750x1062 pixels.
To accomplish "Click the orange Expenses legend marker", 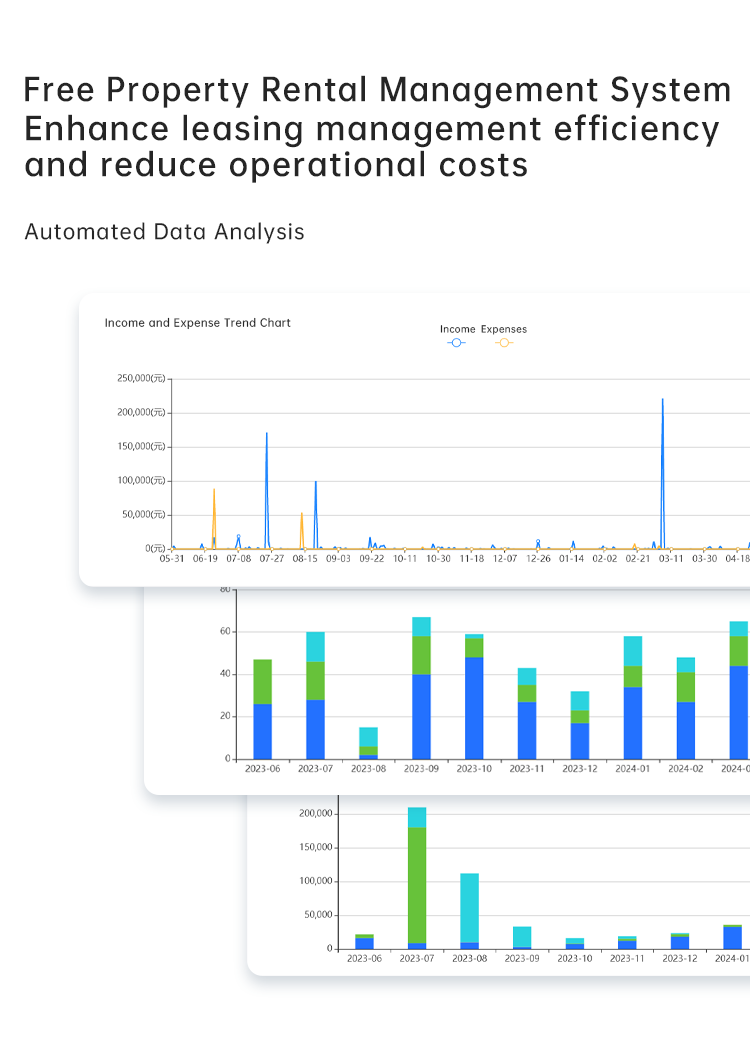I will tap(504, 343).
